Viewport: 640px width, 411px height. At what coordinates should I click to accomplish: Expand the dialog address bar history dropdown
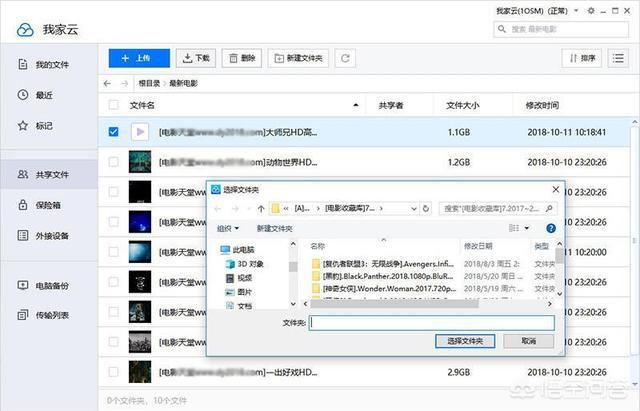pos(413,209)
